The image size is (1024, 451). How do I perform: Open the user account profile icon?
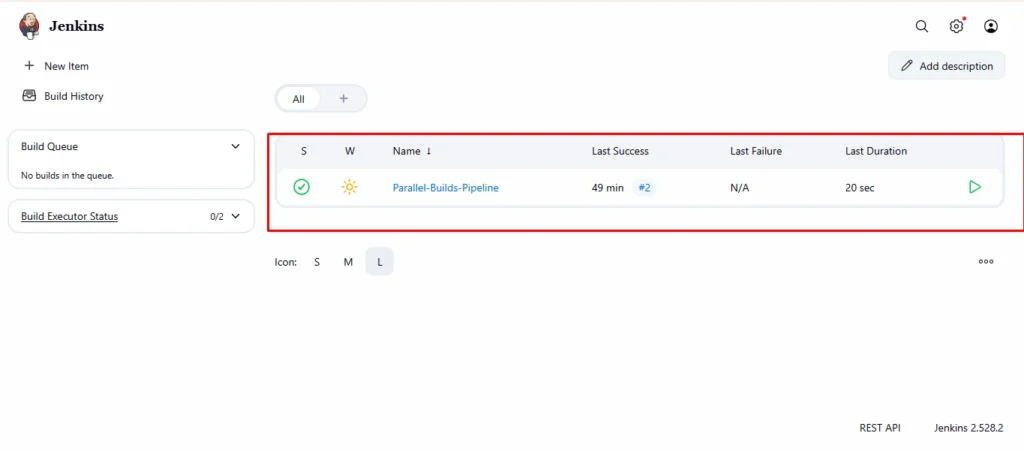[991, 27]
